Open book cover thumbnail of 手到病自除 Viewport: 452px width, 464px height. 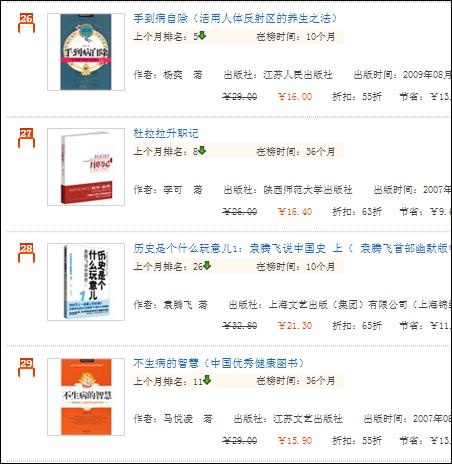[86, 52]
